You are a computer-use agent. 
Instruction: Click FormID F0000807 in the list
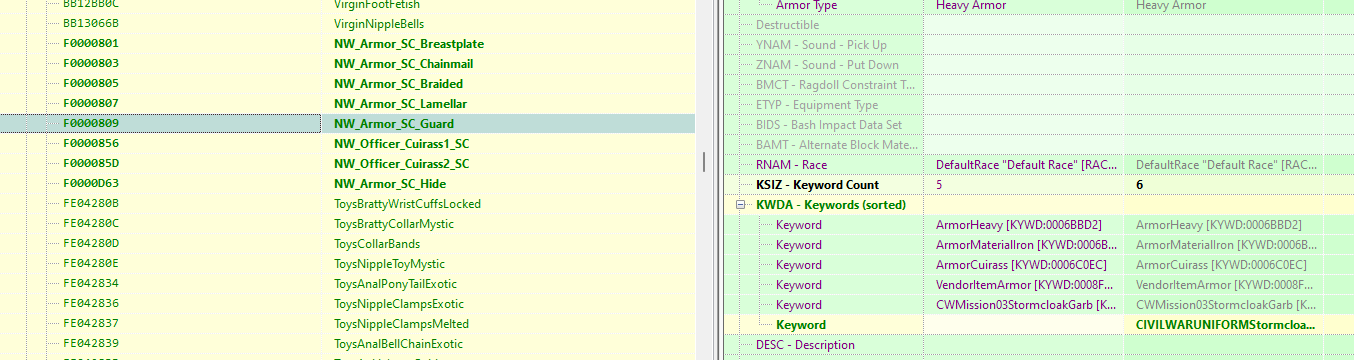91,104
